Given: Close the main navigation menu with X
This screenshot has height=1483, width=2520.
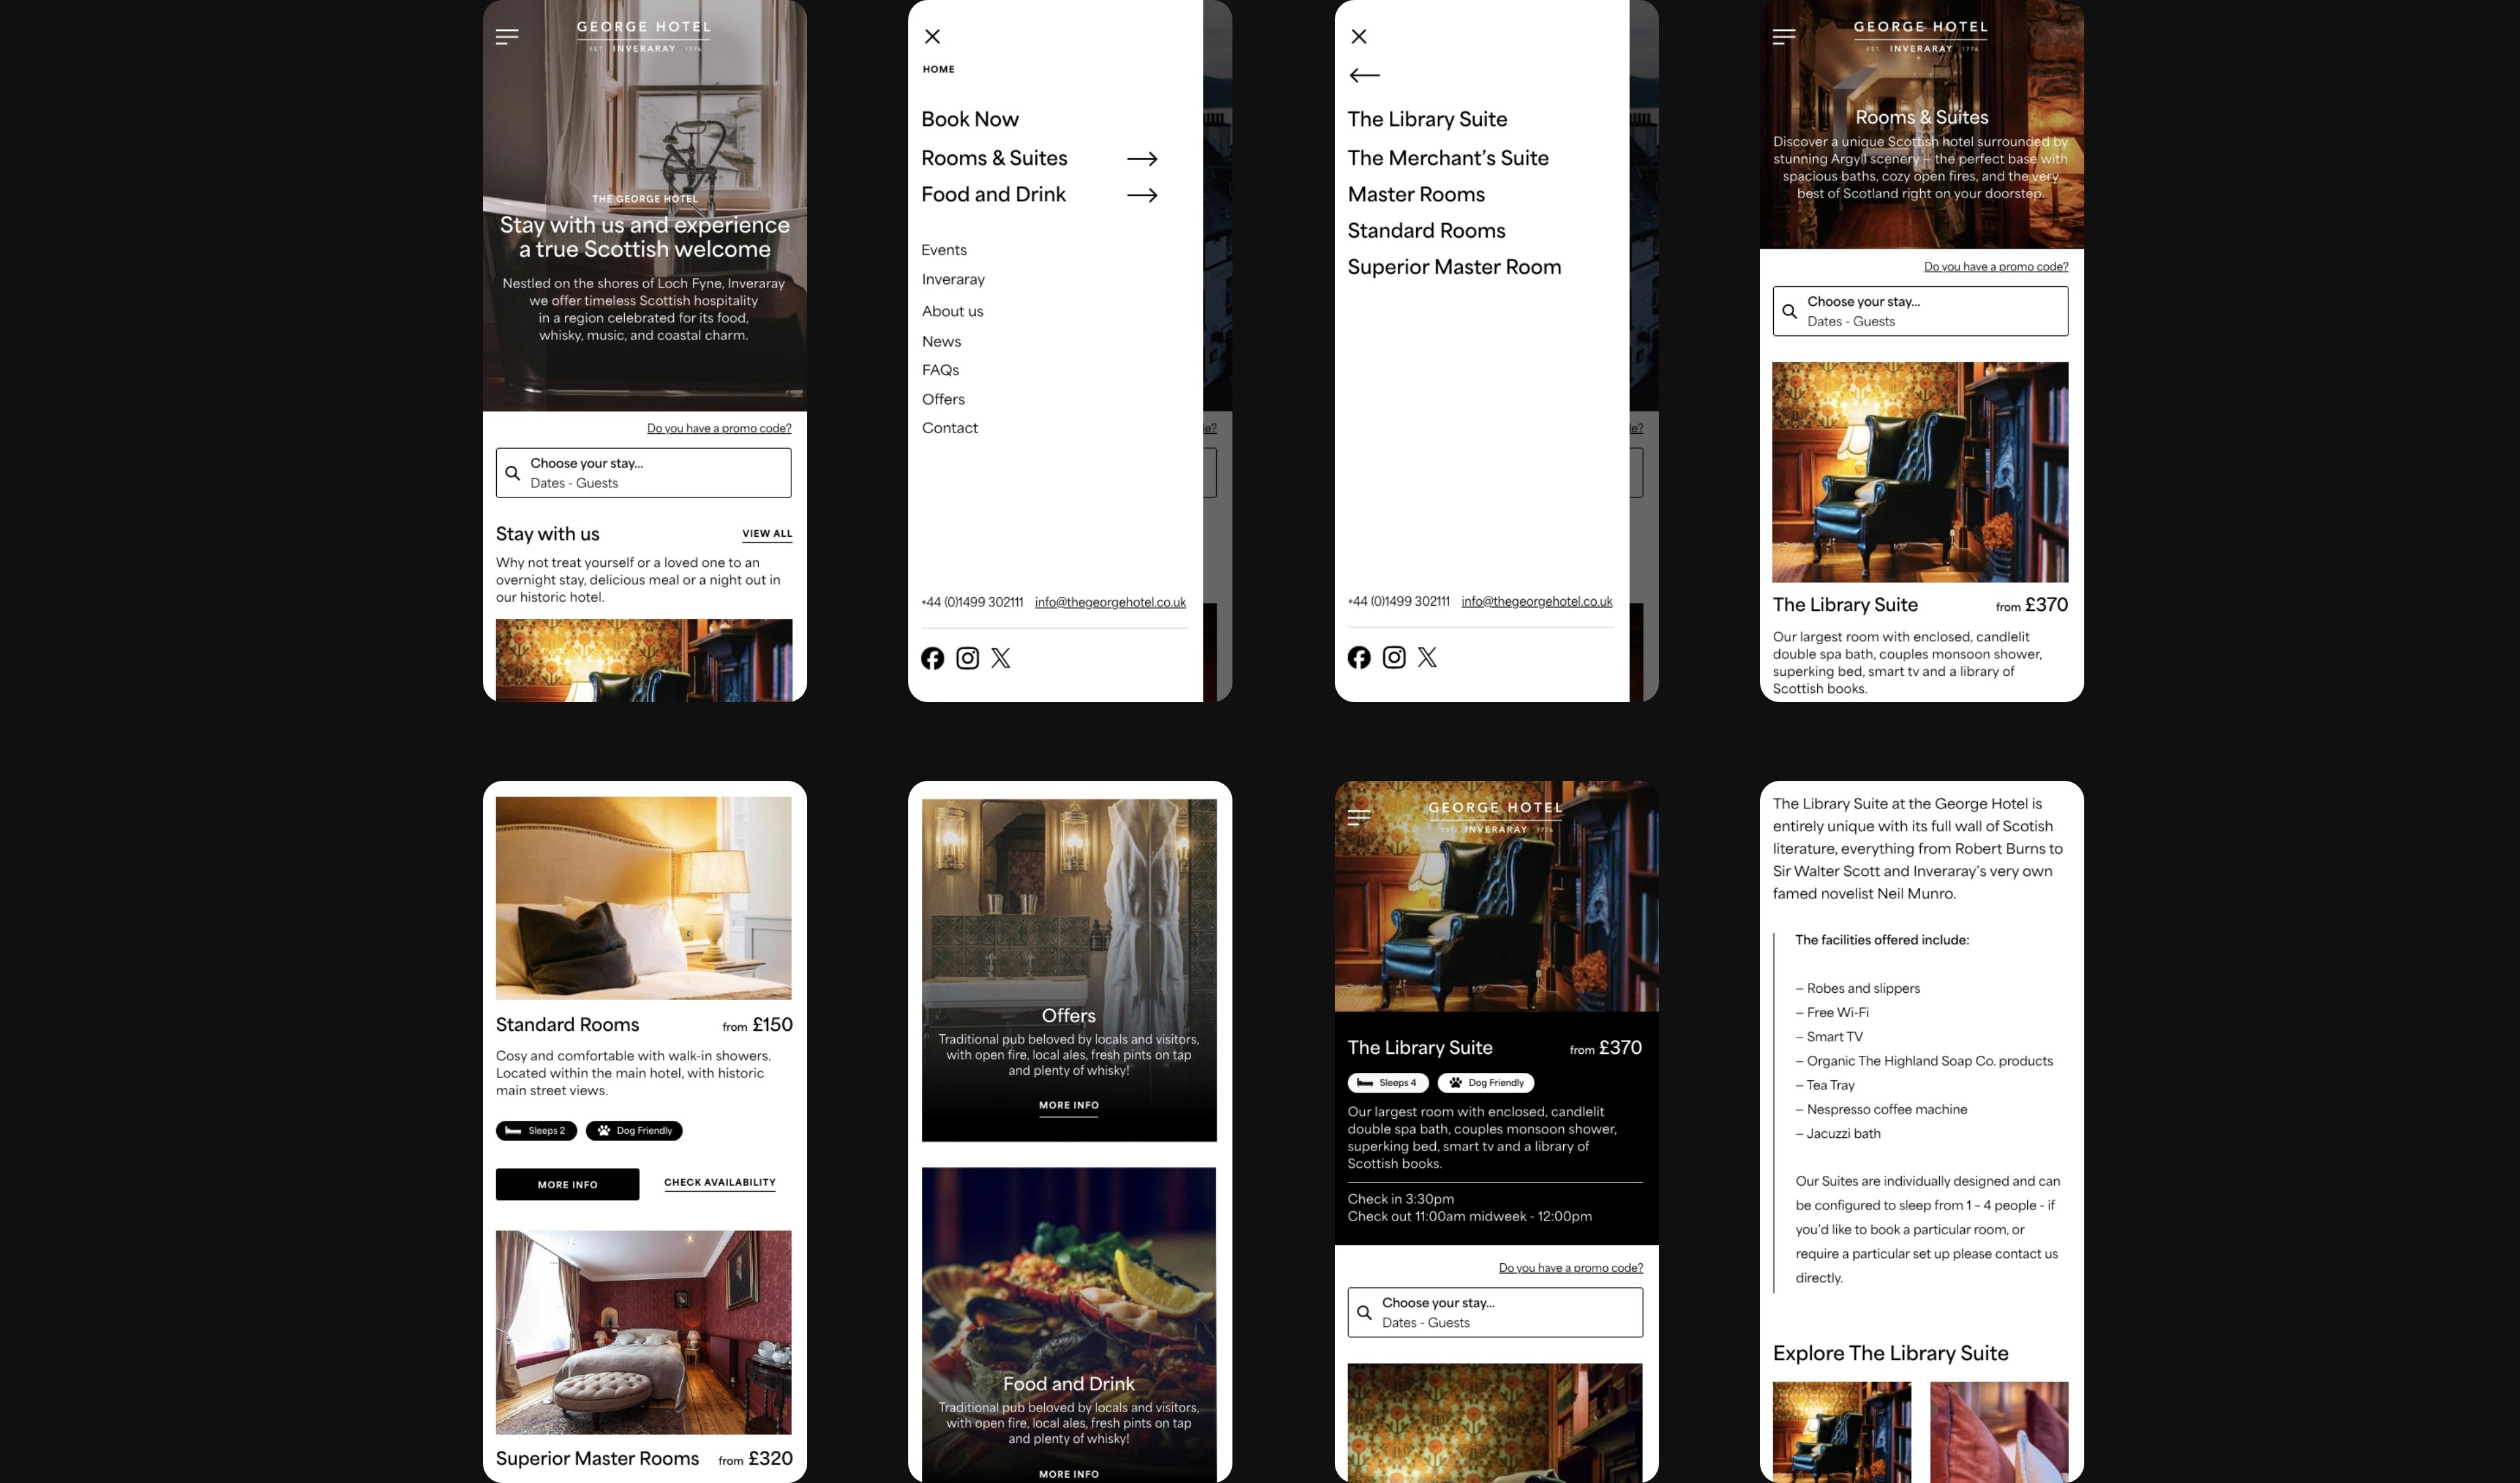Looking at the screenshot, I should click(932, 37).
